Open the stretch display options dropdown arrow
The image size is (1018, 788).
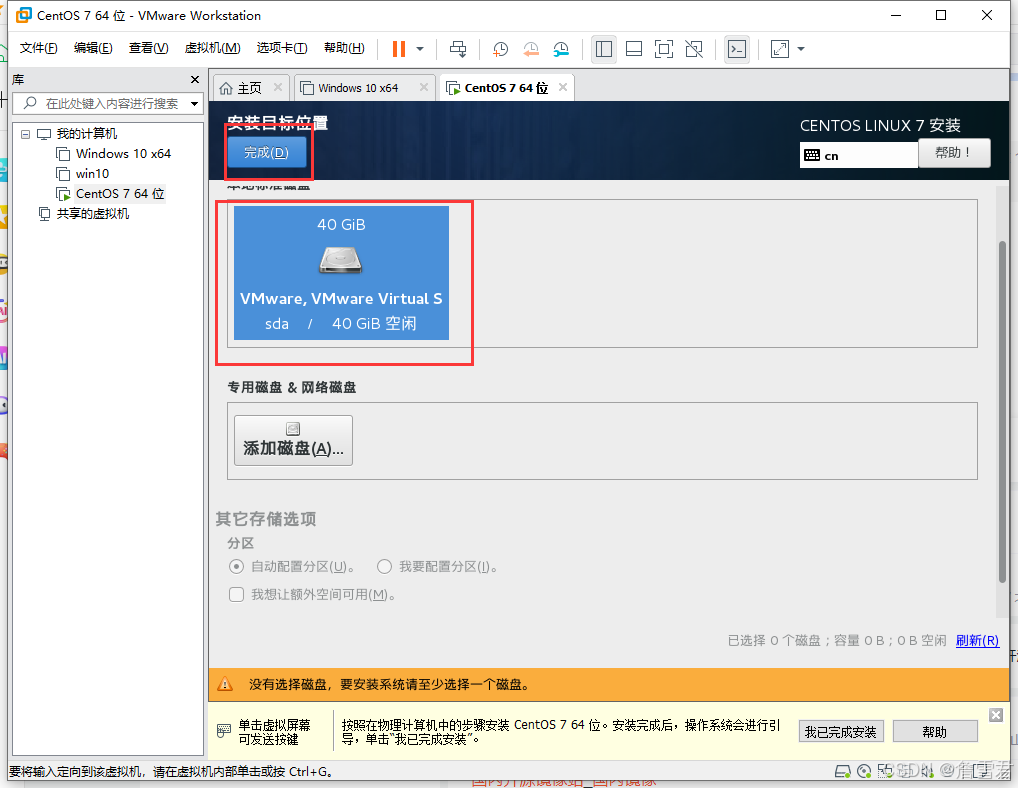(801, 49)
